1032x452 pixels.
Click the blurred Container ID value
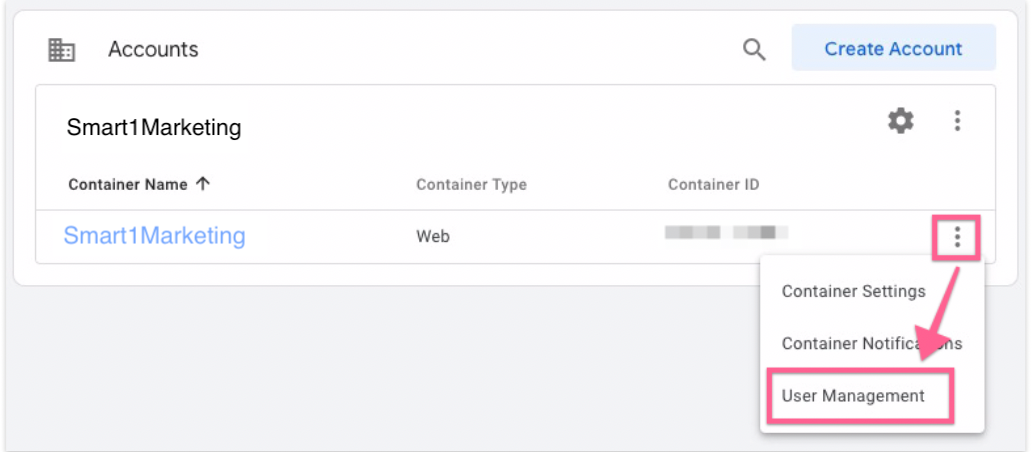tap(726, 233)
